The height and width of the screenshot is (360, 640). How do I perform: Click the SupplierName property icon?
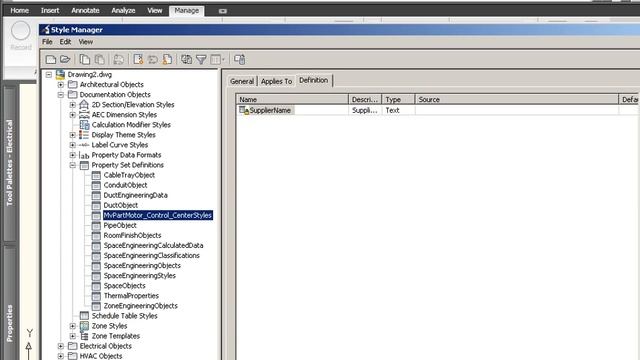click(244, 110)
